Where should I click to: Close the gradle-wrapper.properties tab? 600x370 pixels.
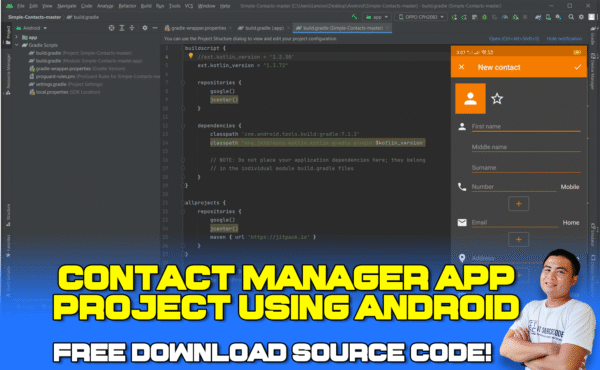230,28
